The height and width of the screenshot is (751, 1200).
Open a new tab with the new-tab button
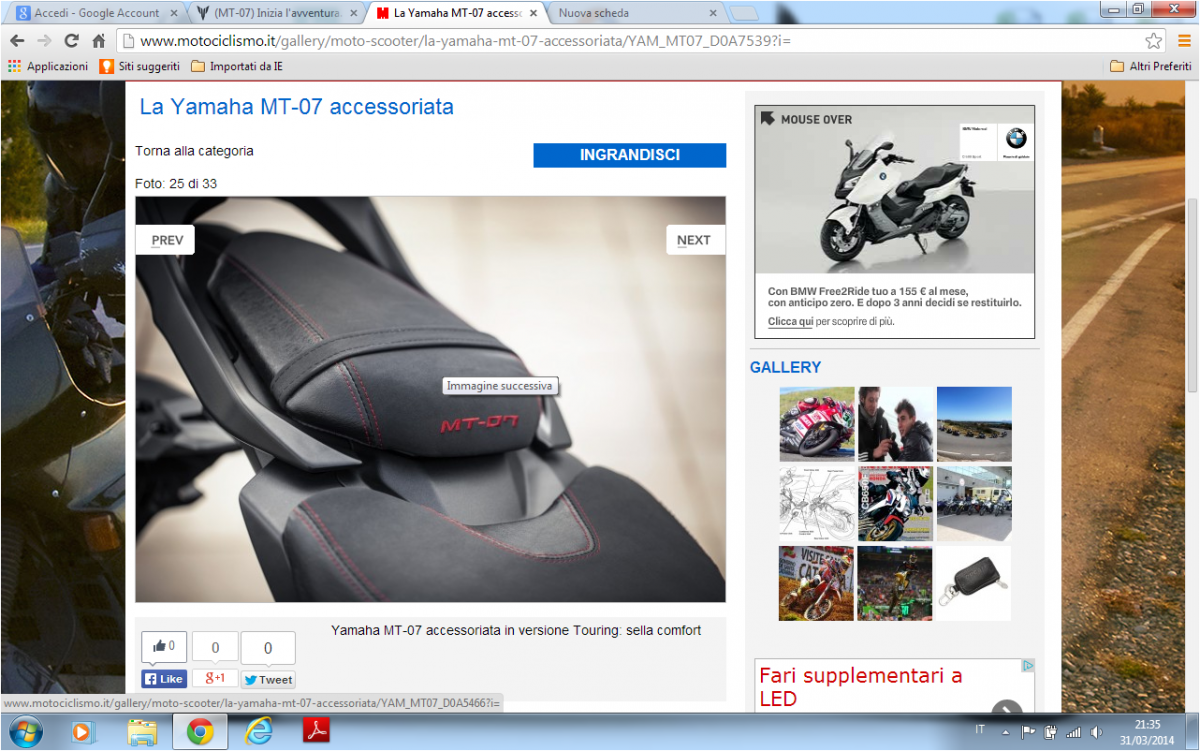pyautogui.click(x=744, y=13)
